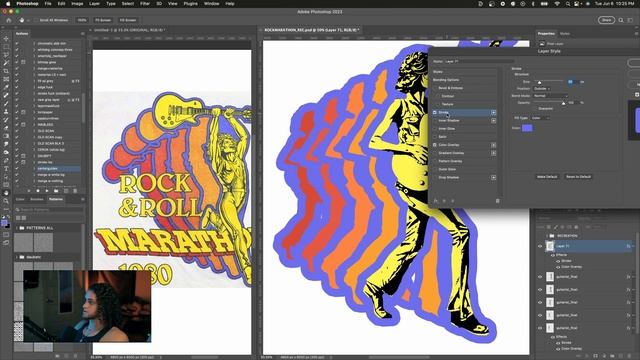The image size is (640, 360).
Task: Open the stroke Blend Mode dropdown
Action: point(550,96)
